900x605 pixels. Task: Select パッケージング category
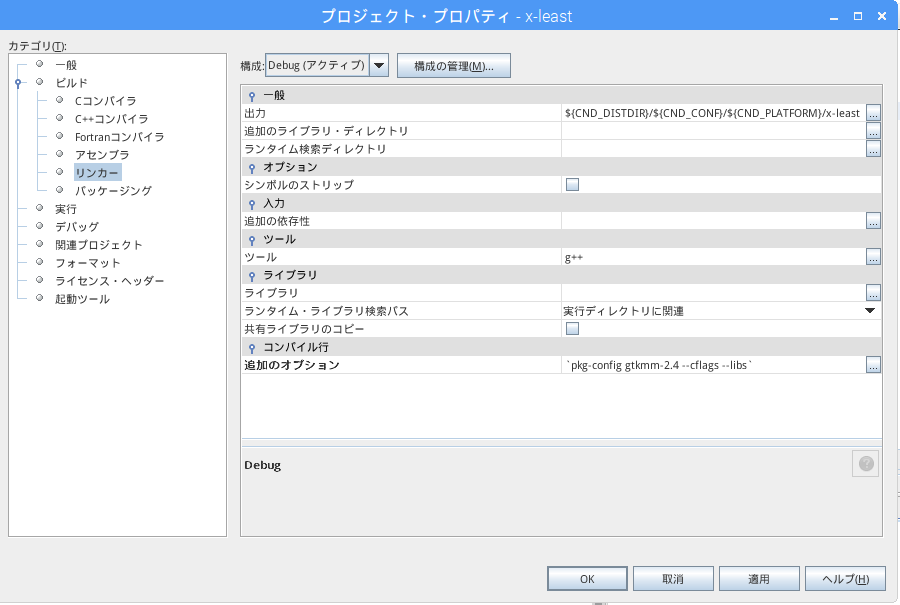pyautogui.click(x=113, y=191)
